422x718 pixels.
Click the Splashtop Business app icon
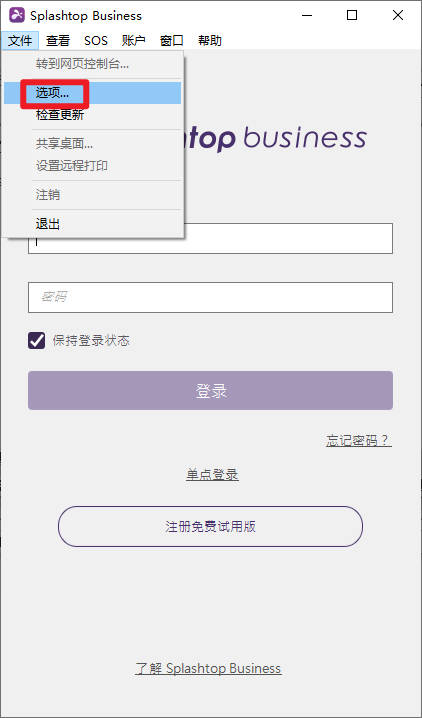tap(17, 16)
